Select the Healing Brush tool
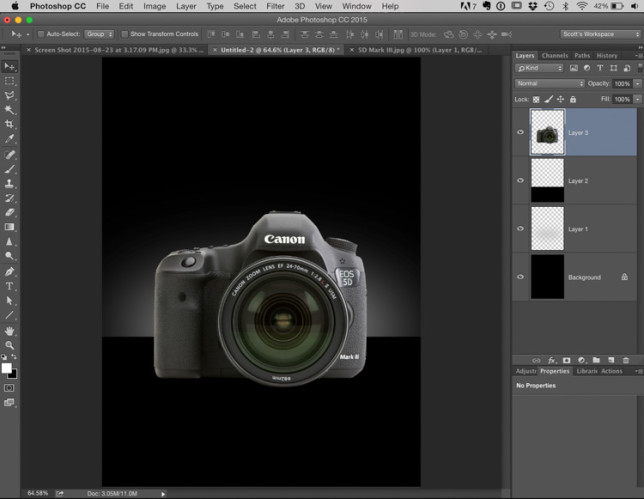The image size is (644, 499). click(x=9, y=155)
